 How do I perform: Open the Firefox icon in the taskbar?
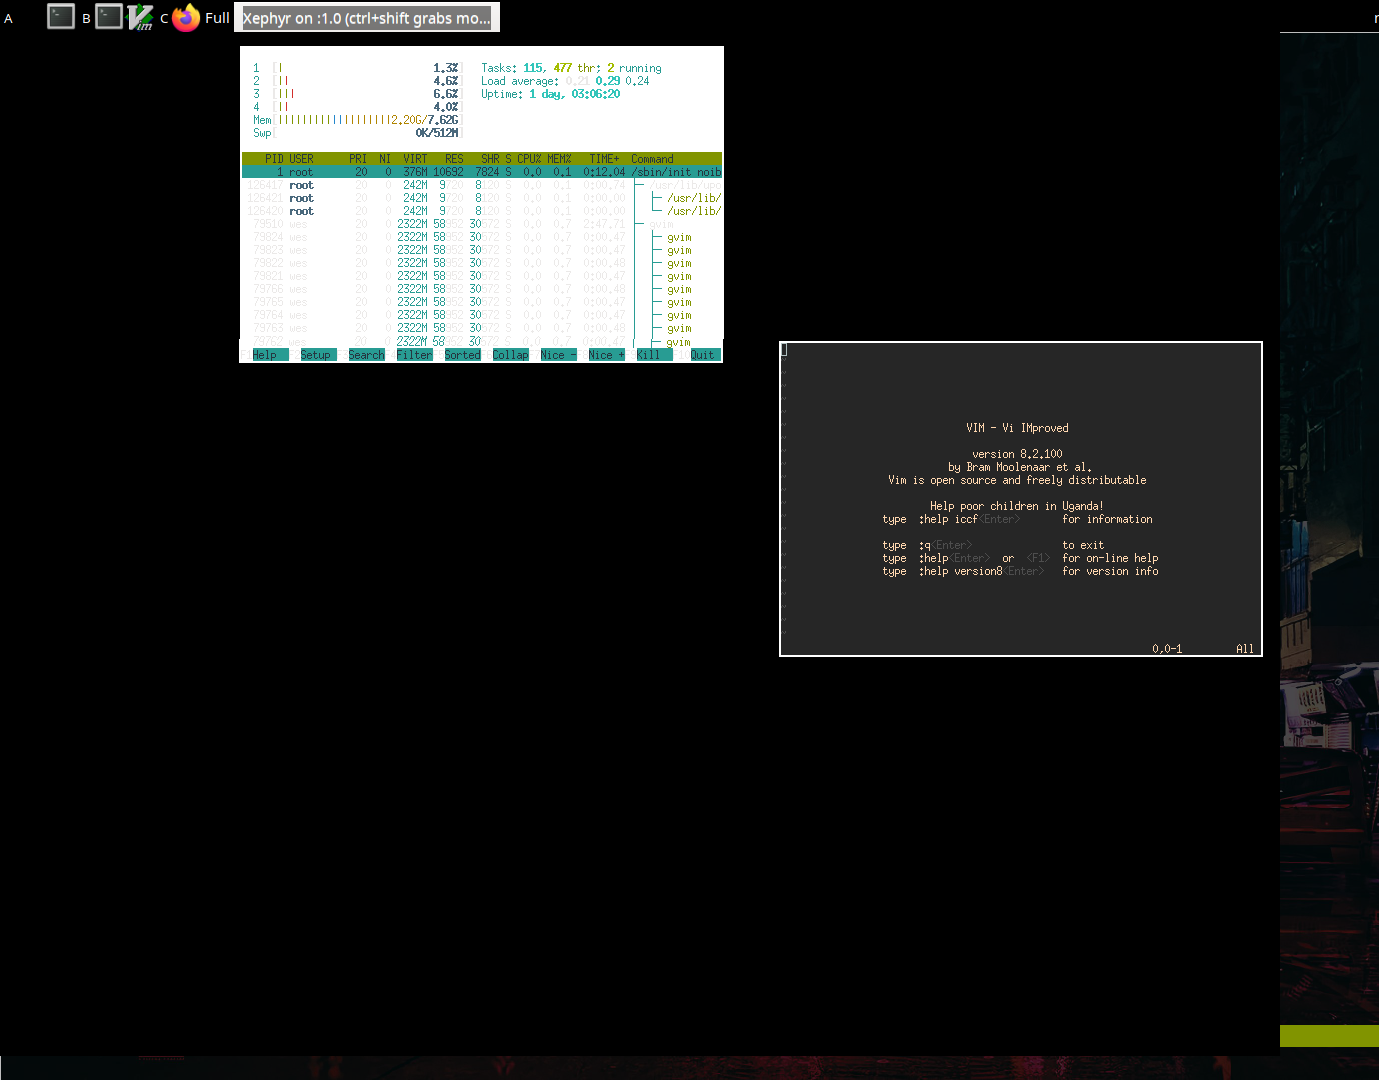click(x=186, y=17)
